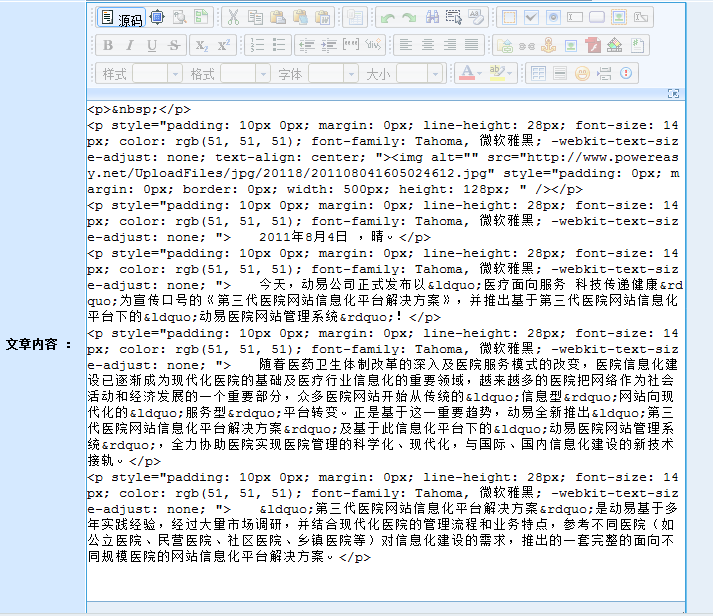Click the Insert table icon
The image size is (713, 616).
pyautogui.click(x=538, y=73)
